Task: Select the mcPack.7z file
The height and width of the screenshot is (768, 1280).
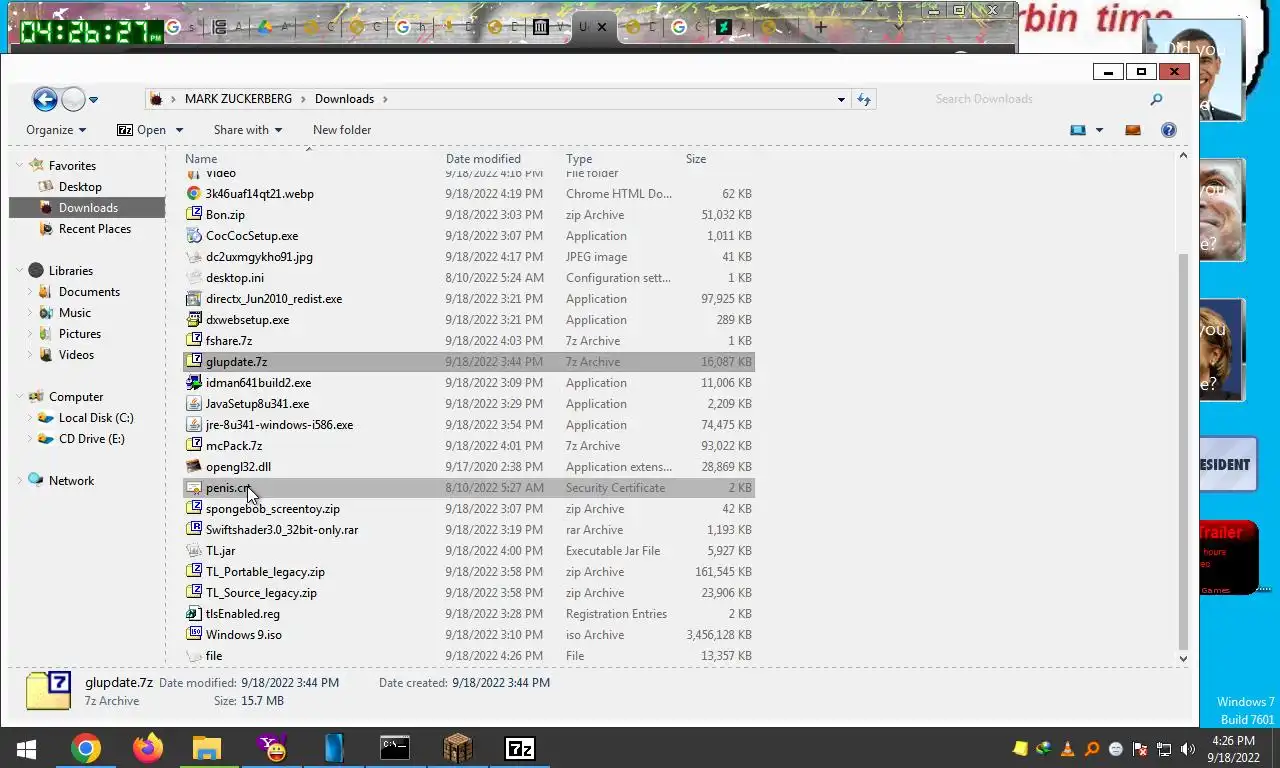Action: (234, 446)
